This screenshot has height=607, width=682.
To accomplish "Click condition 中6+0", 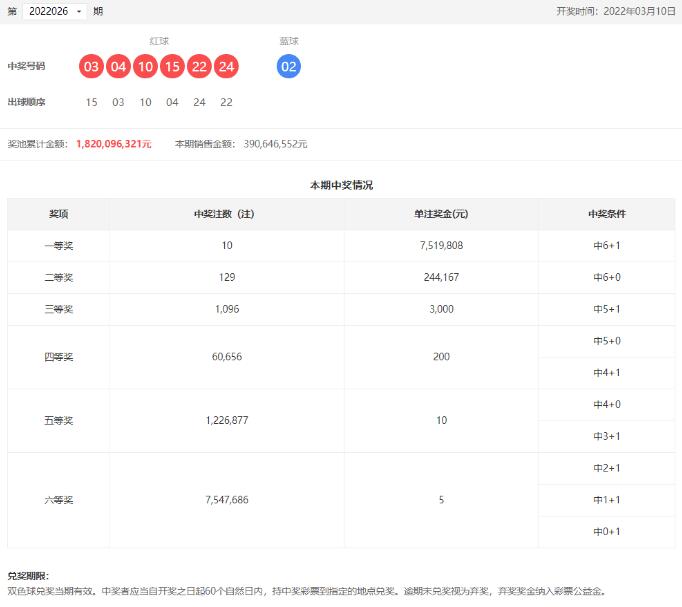I will pyautogui.click(x=607, y=277).
